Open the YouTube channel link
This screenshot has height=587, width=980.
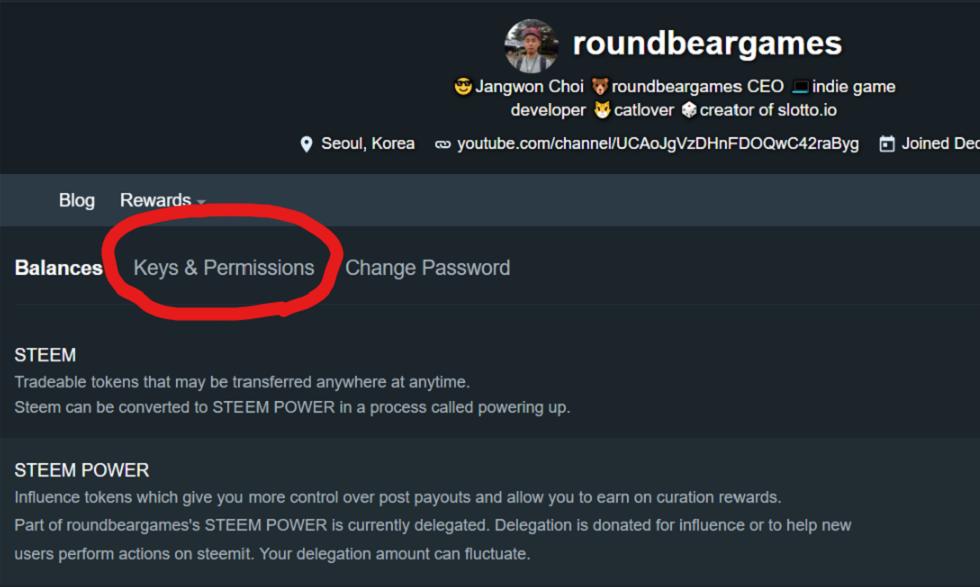tap(657, 144)
